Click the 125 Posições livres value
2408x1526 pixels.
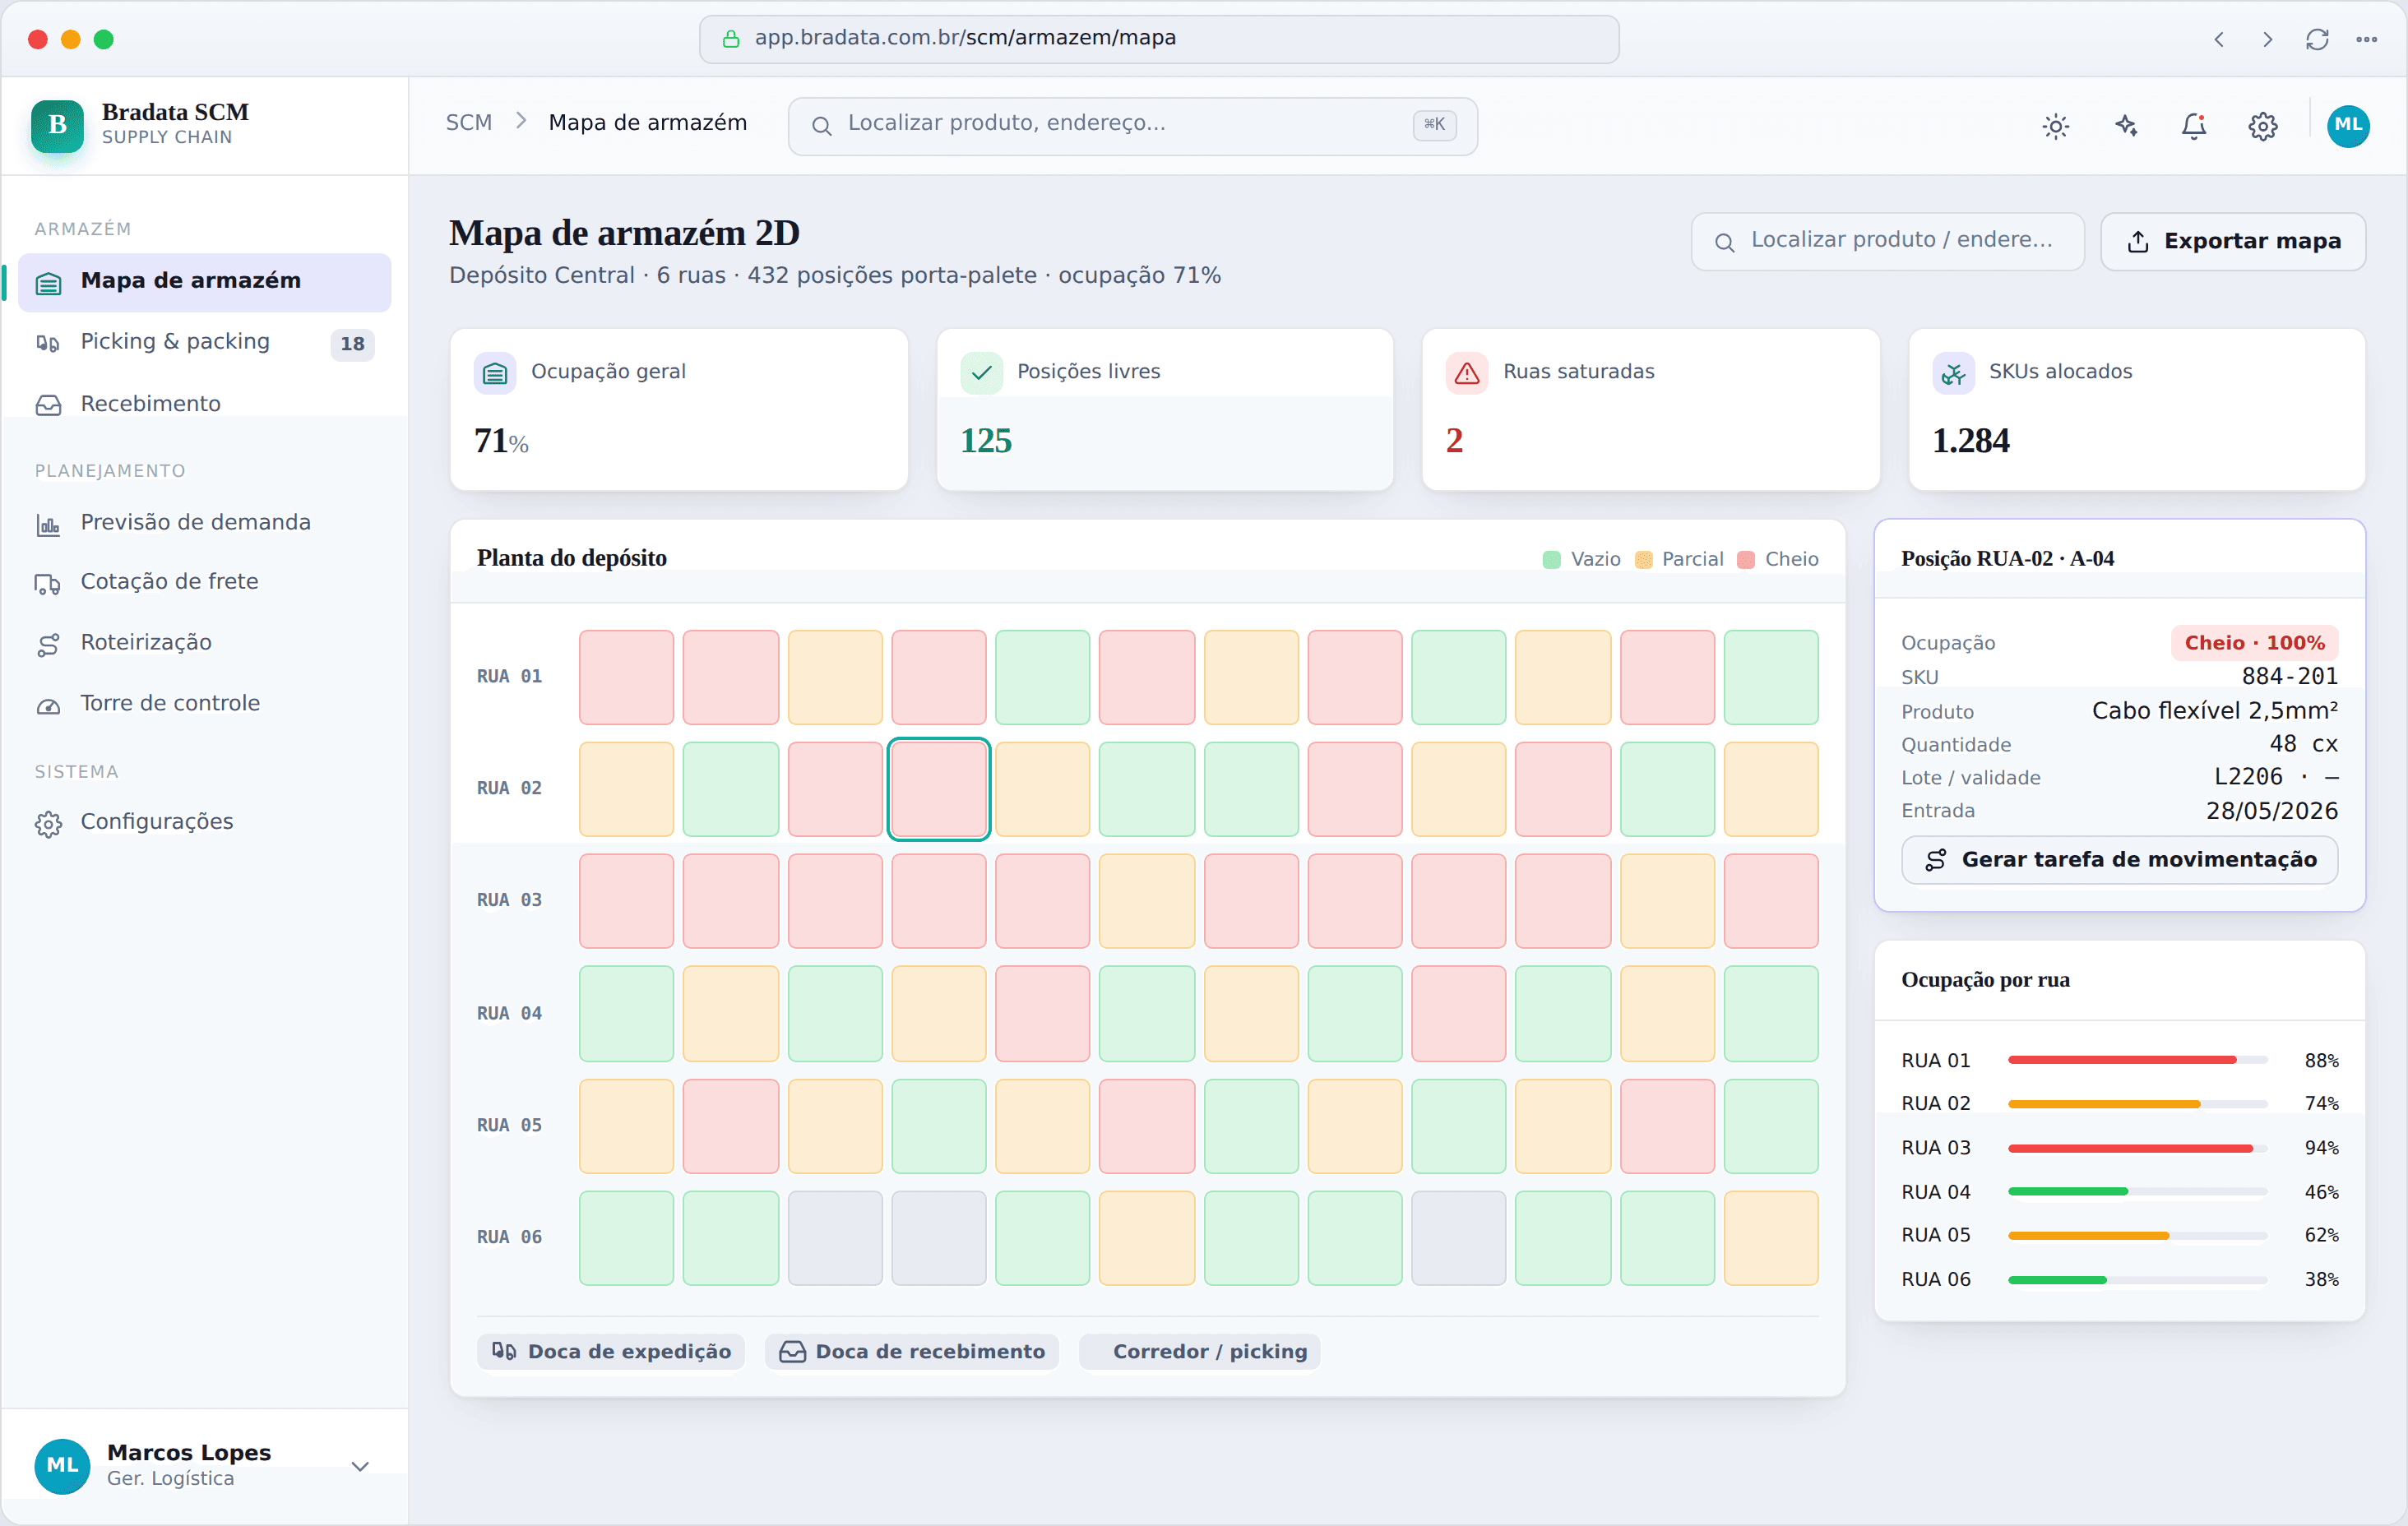pyautogui.click(x=985, y=441)
